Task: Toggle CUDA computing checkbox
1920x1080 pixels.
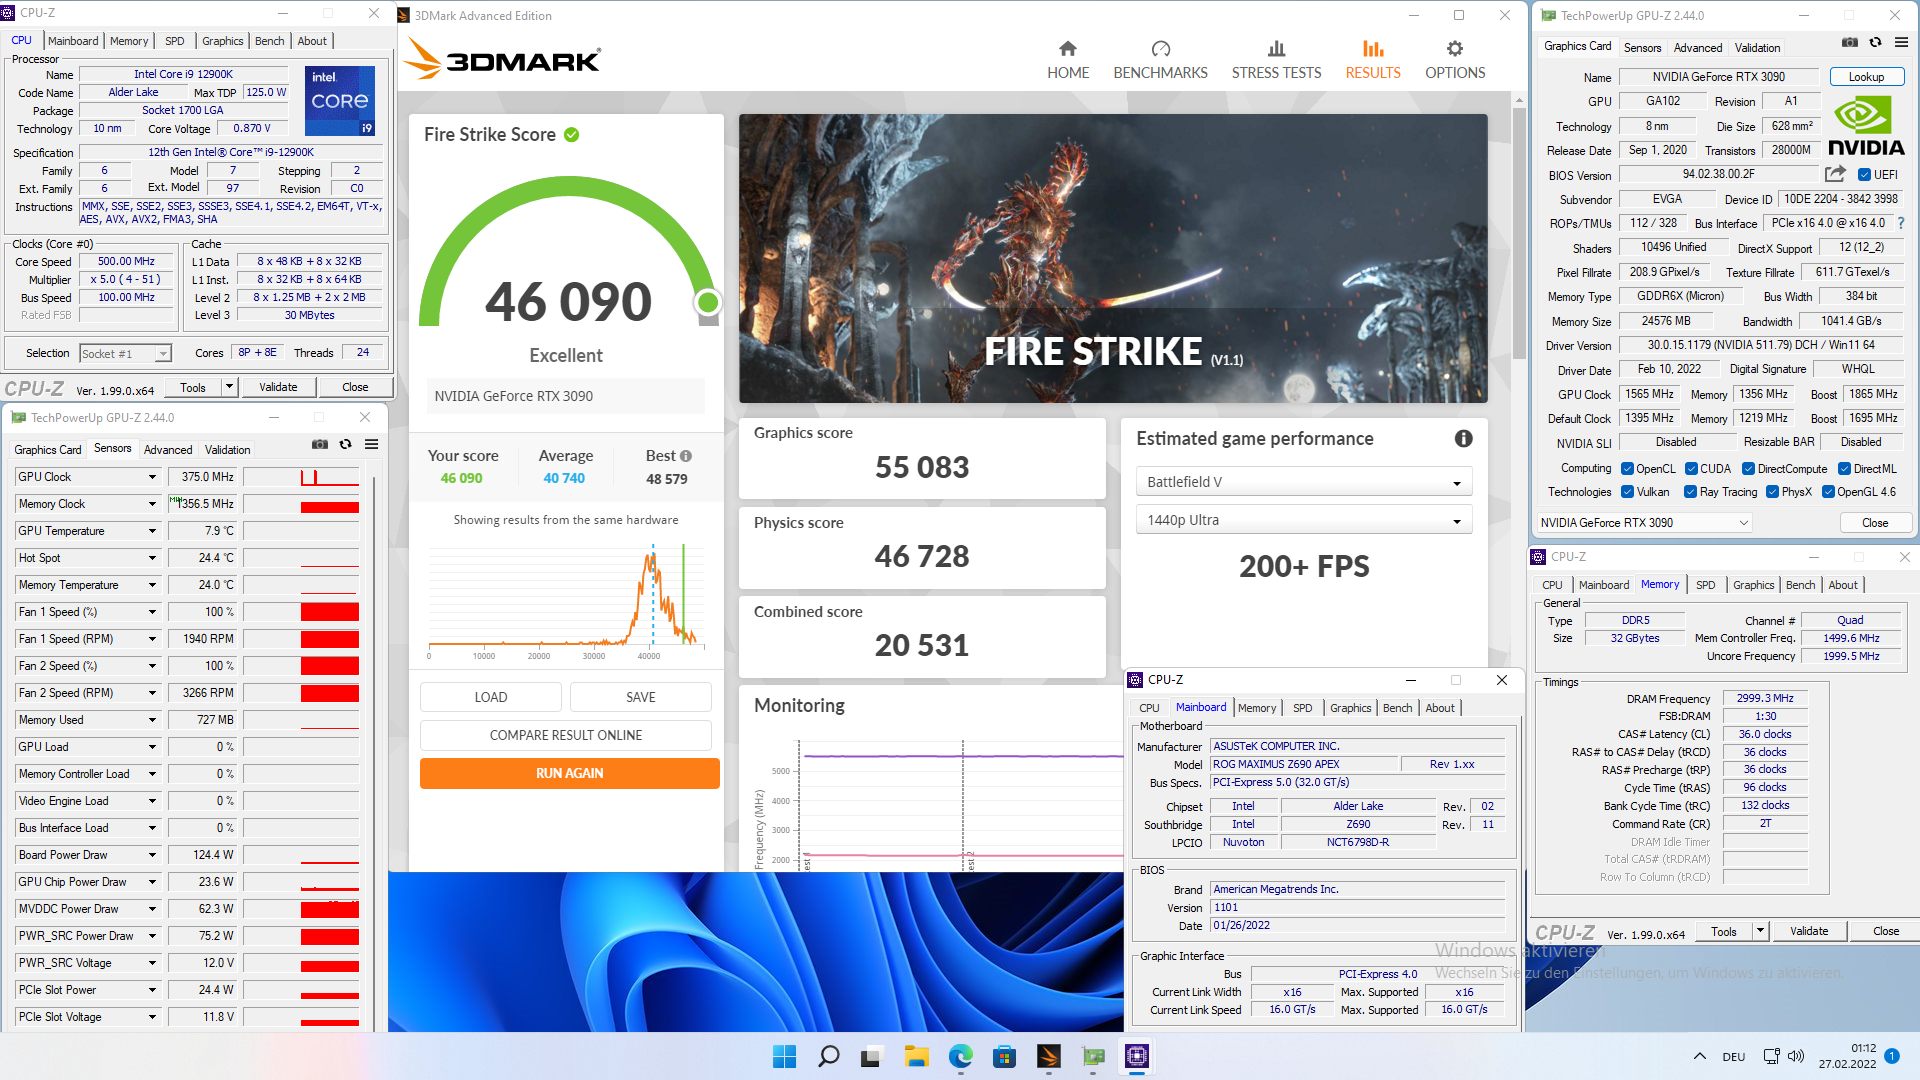Action: tap(1691, 469)
